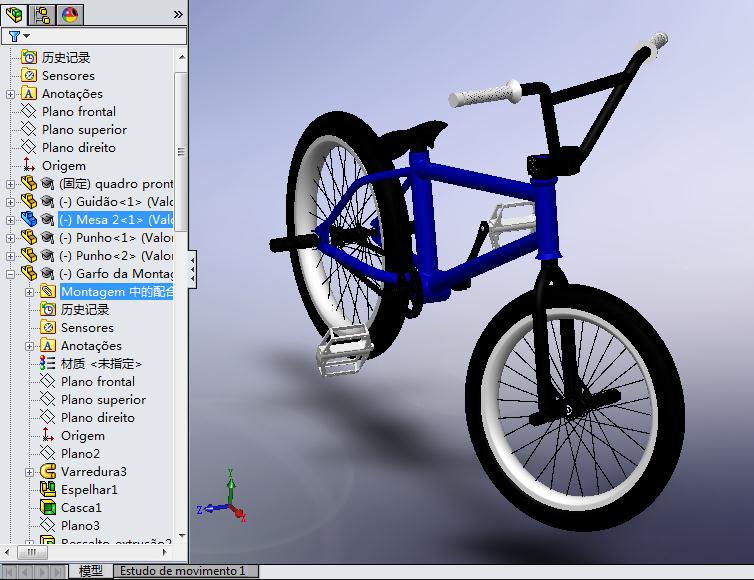Click the tree filter input field

pyautogui.click(x=94, y=36)
